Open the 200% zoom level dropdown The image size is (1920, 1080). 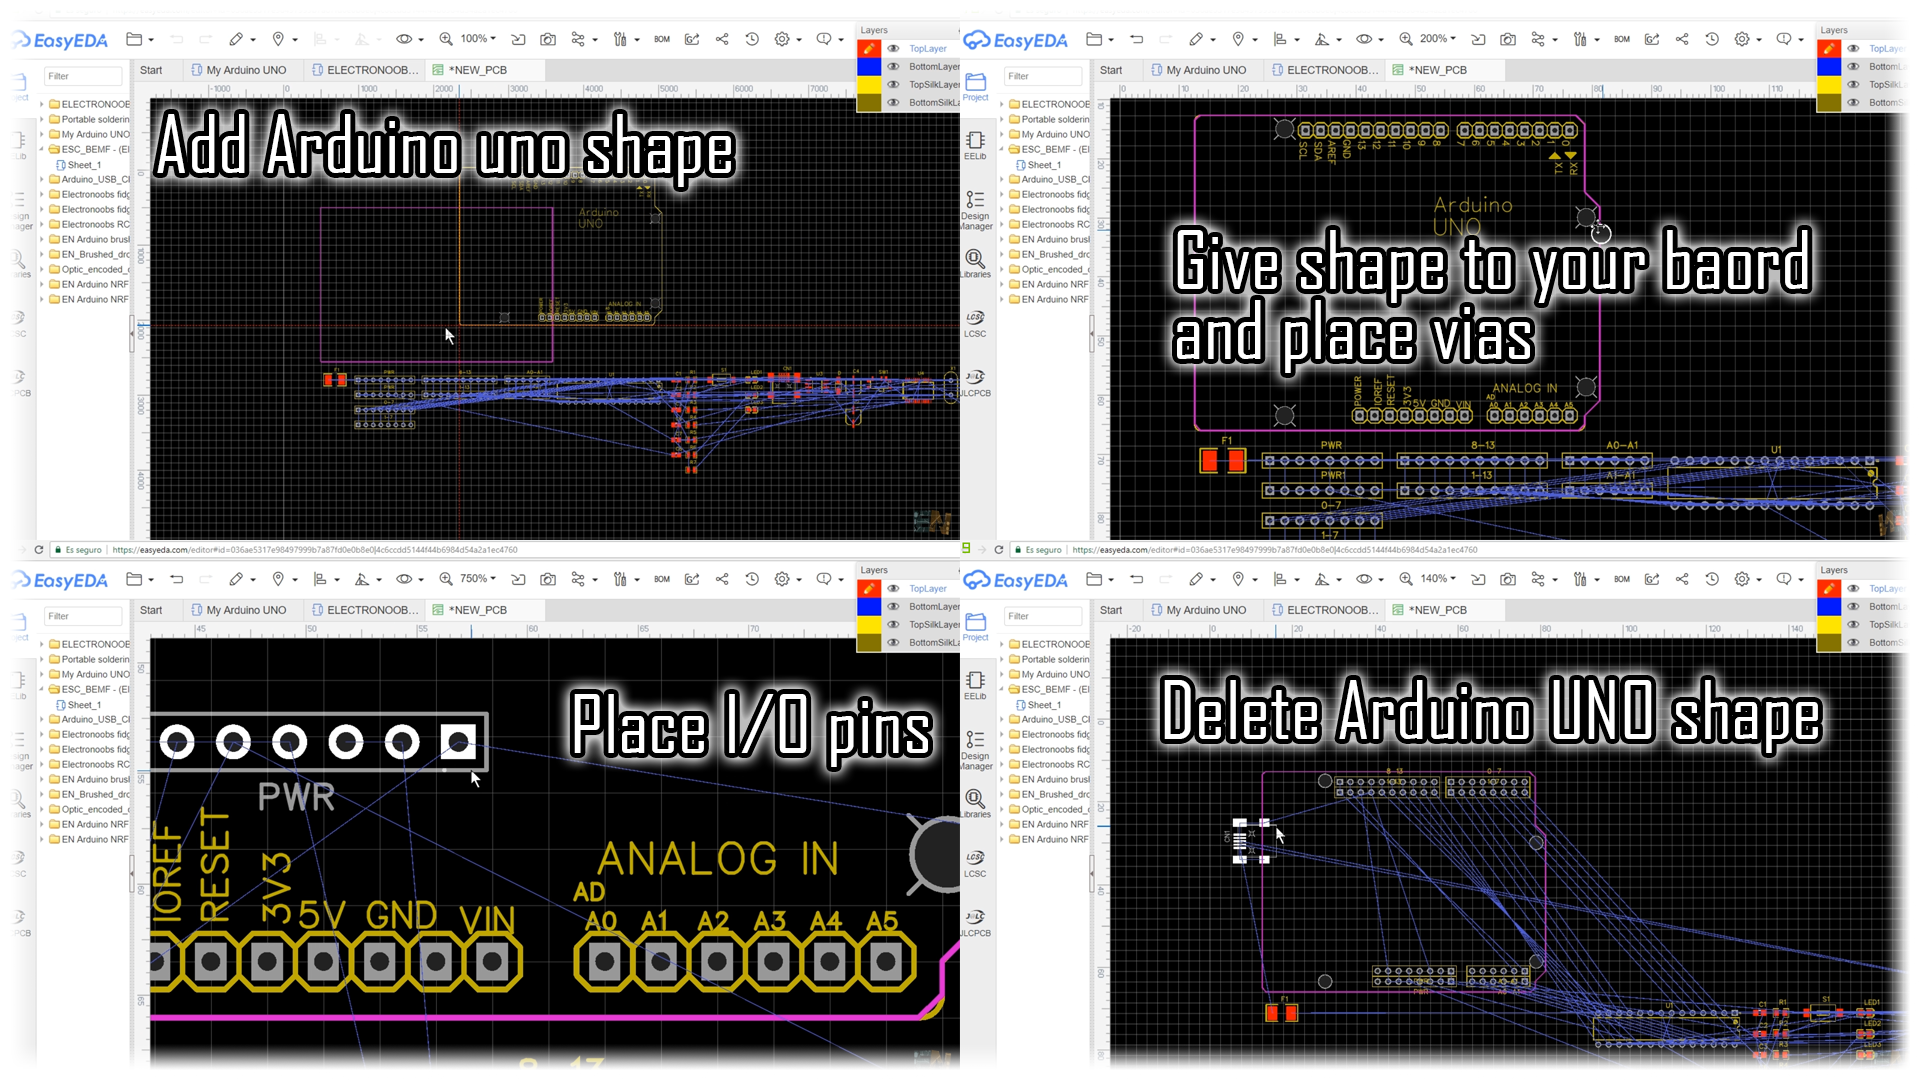point(1438,39)
